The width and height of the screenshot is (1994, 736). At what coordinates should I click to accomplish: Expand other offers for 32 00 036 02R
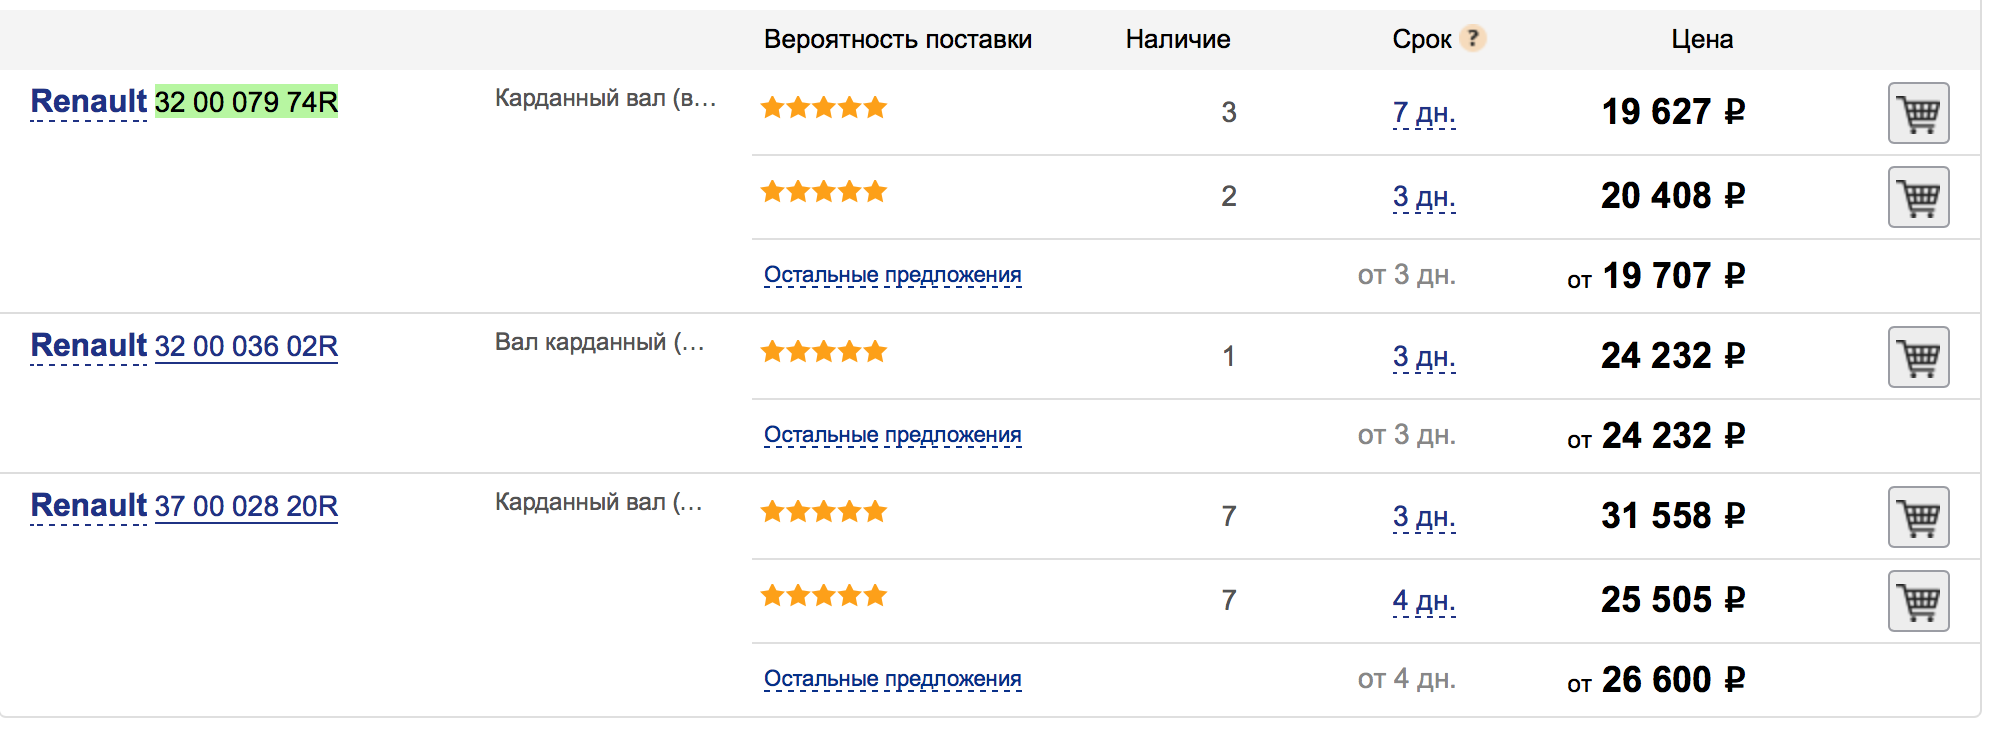892,435
